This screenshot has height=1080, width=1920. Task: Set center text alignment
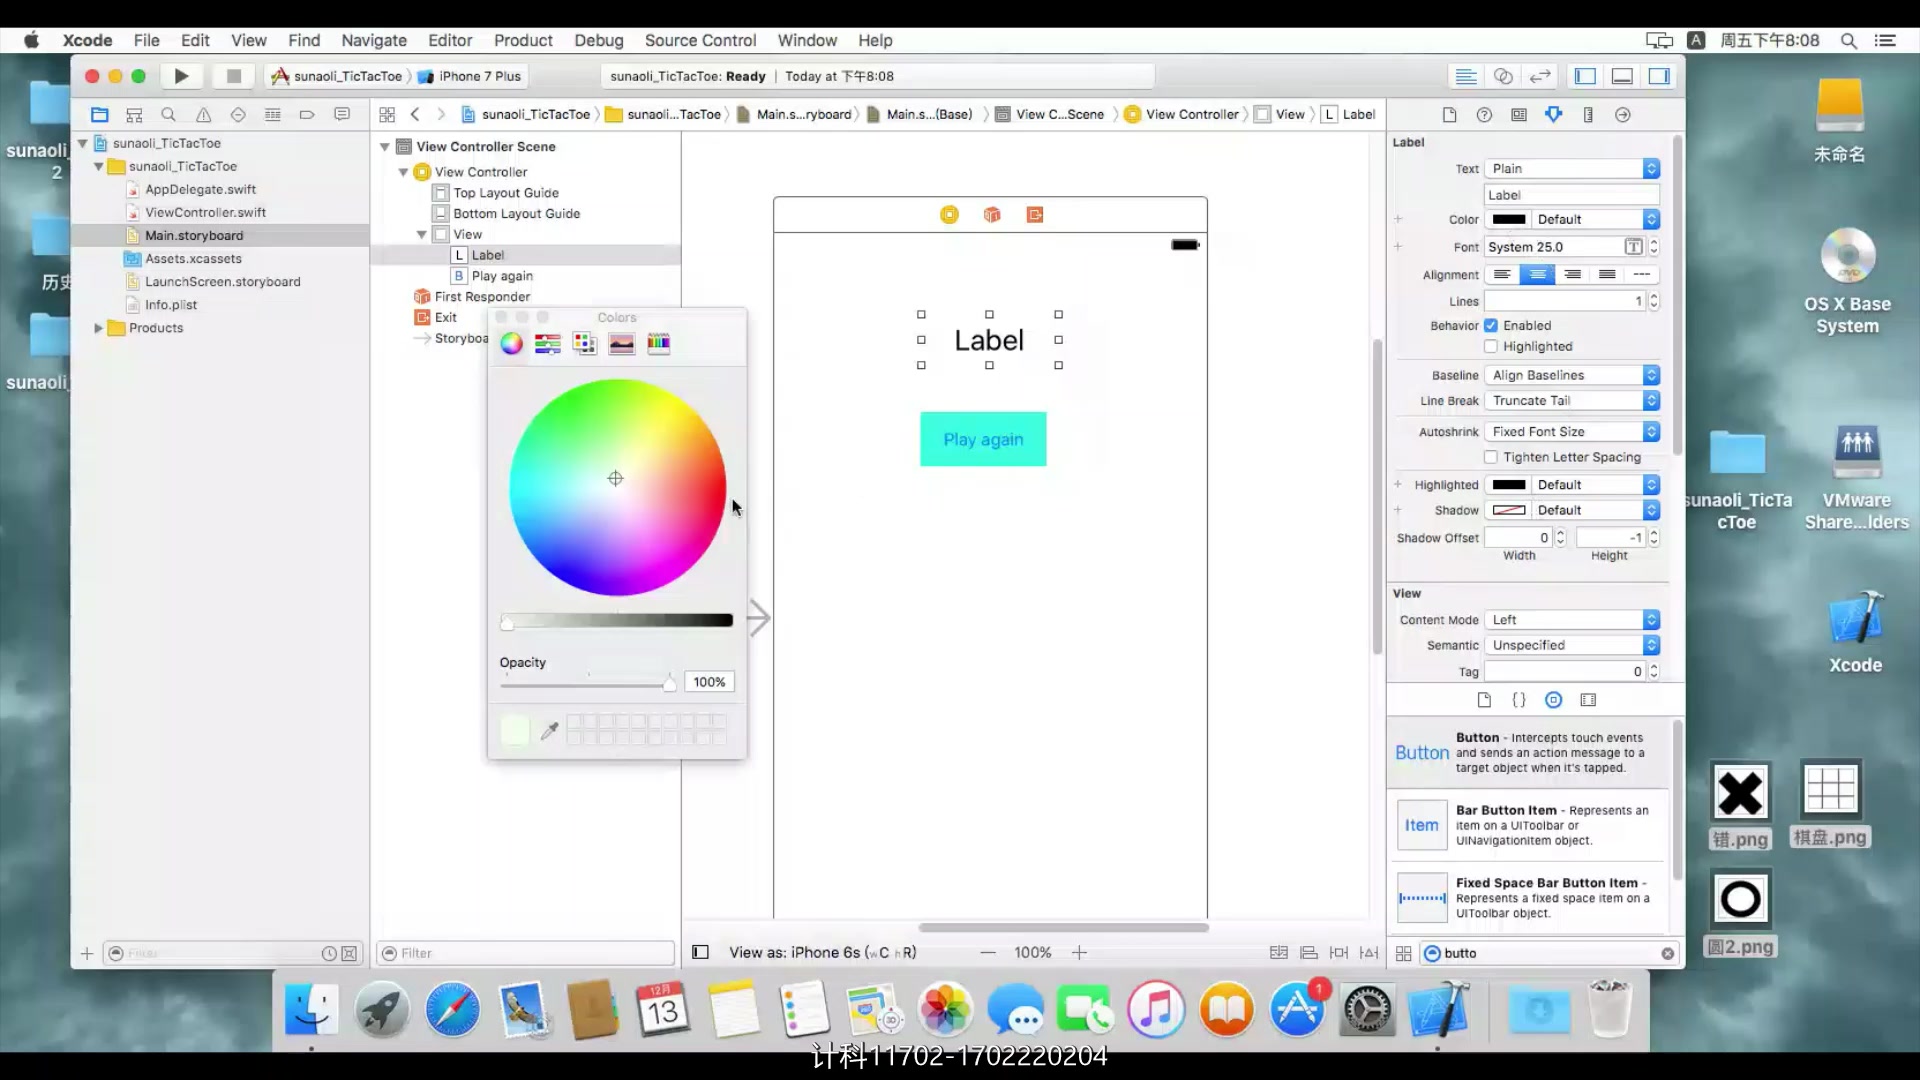click(1537, 275)
